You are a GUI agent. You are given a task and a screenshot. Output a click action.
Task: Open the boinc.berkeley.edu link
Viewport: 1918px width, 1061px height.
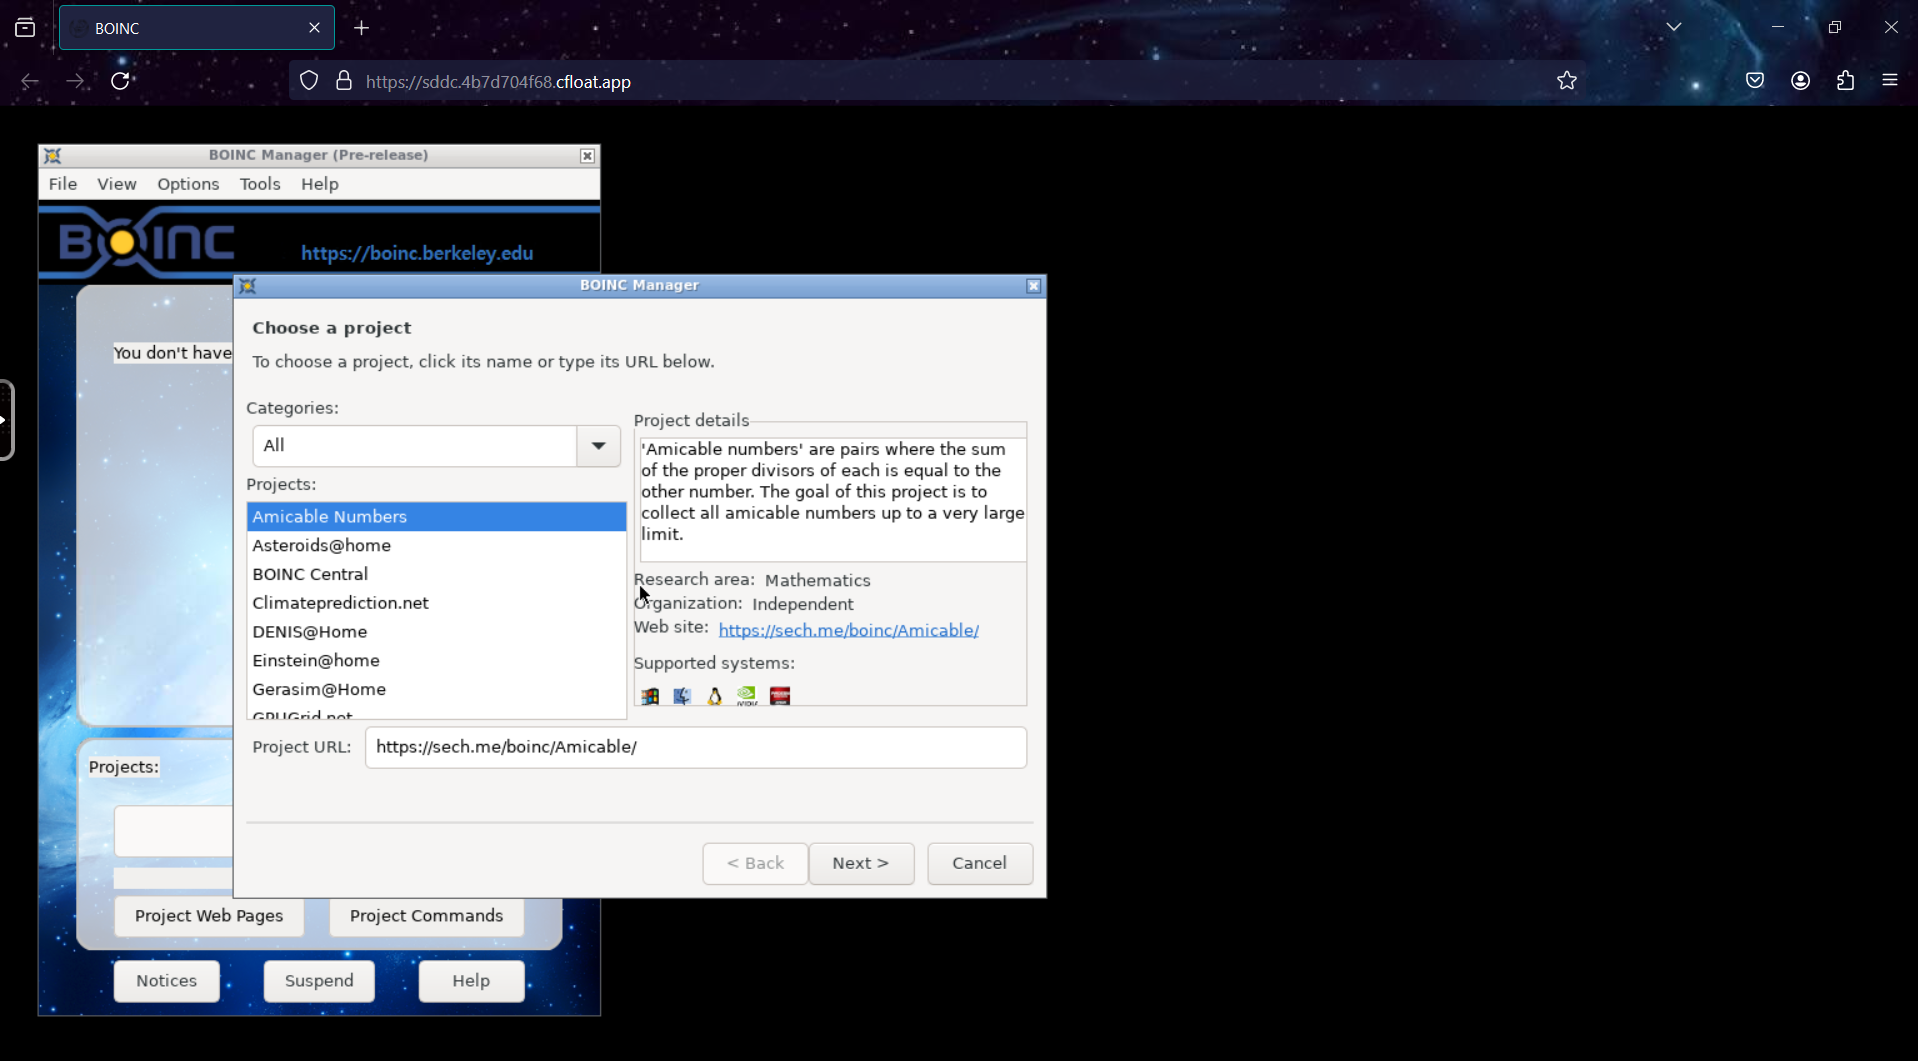[417, 253]
